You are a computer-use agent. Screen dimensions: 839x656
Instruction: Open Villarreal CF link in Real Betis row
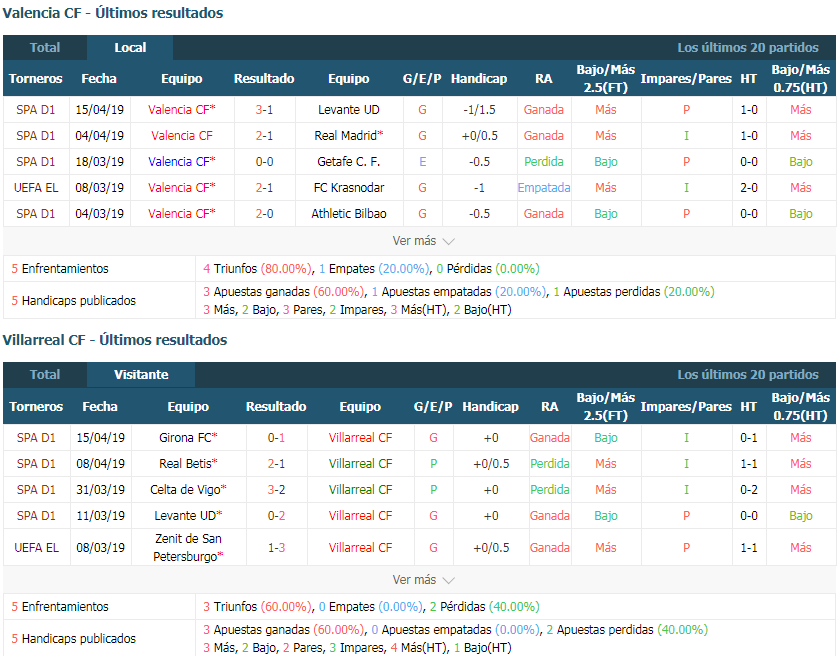[x=360, y=463]
